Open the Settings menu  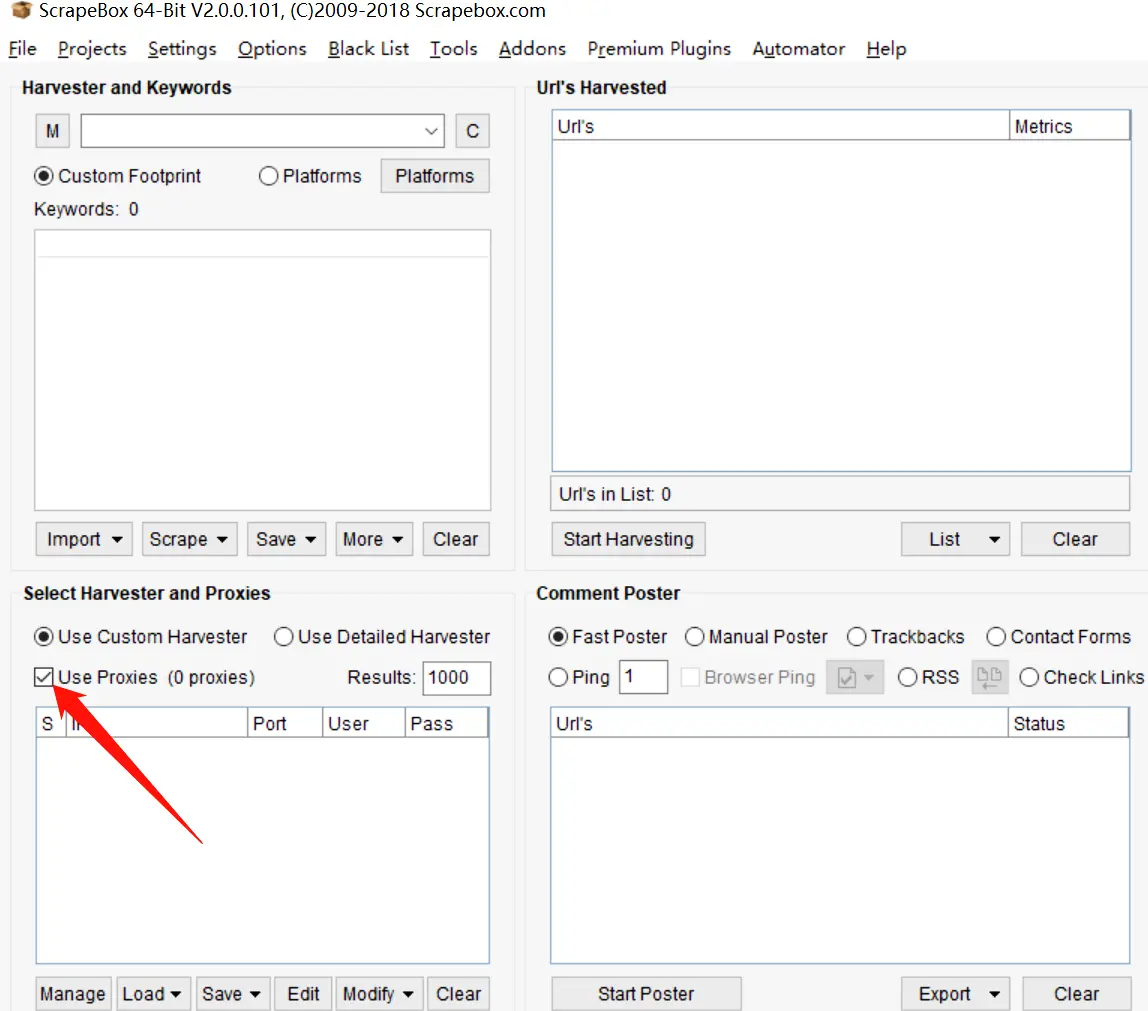click(182, 49)
